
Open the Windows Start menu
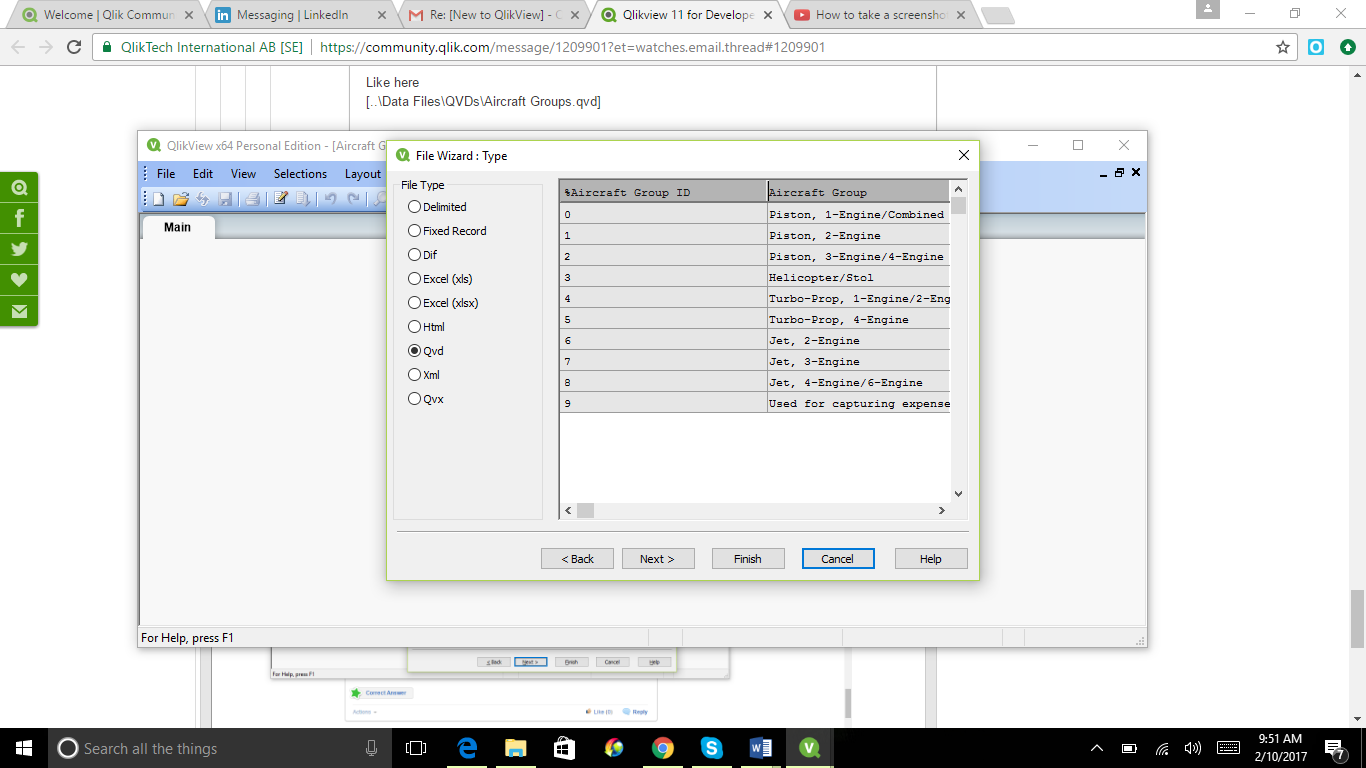click(24, 748)
